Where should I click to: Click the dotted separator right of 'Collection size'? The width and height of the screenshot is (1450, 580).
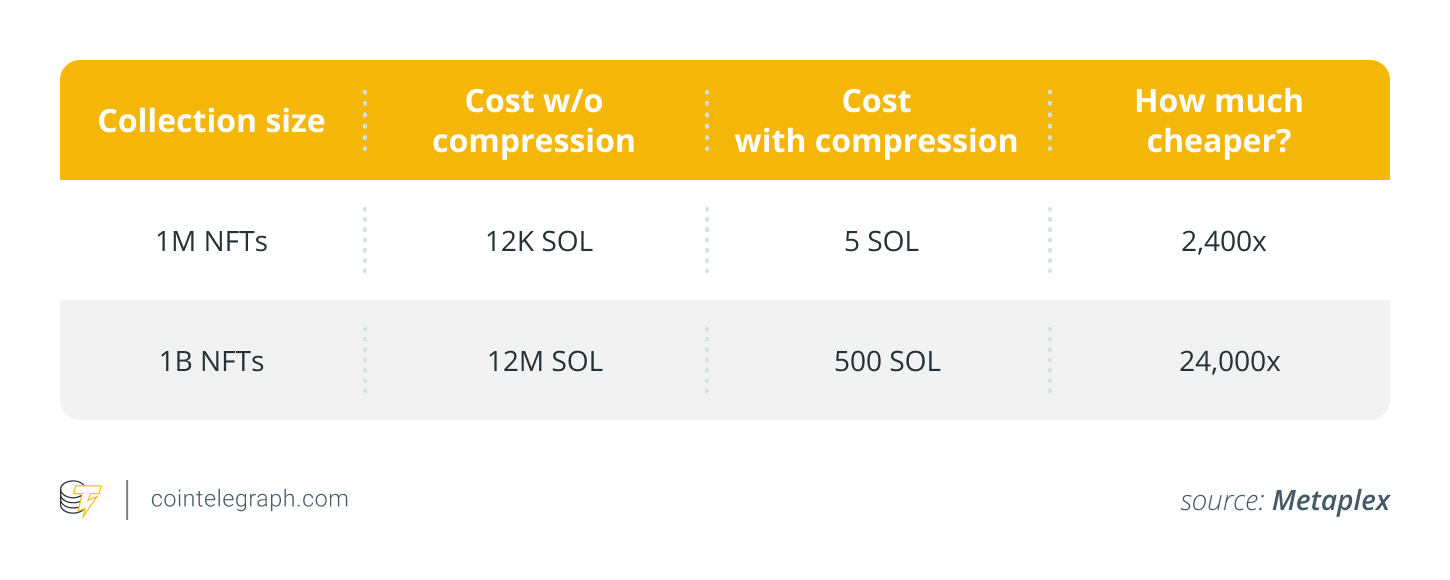pyautogui.click(x=365, y=121)
